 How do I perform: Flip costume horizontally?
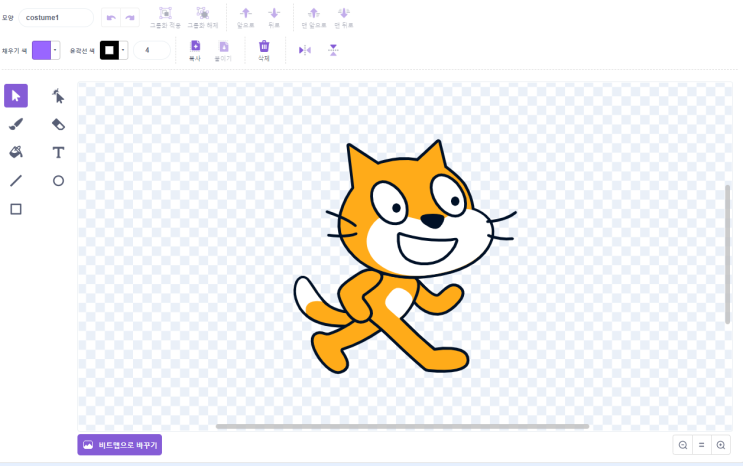(305, 50)
